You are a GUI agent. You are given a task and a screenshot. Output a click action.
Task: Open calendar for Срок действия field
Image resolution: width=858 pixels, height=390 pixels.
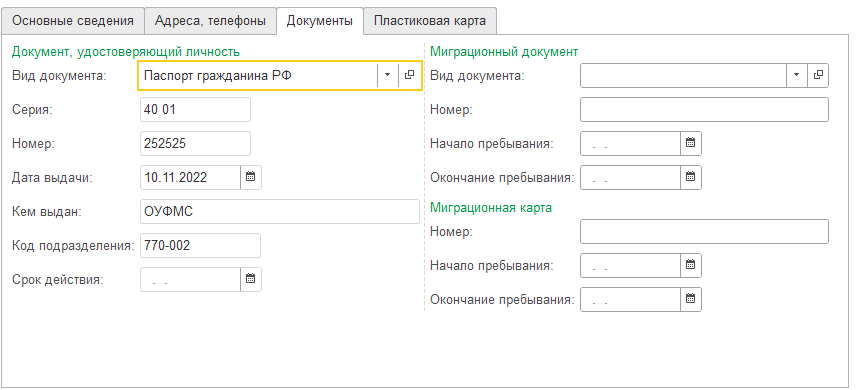tap(251, 279)
